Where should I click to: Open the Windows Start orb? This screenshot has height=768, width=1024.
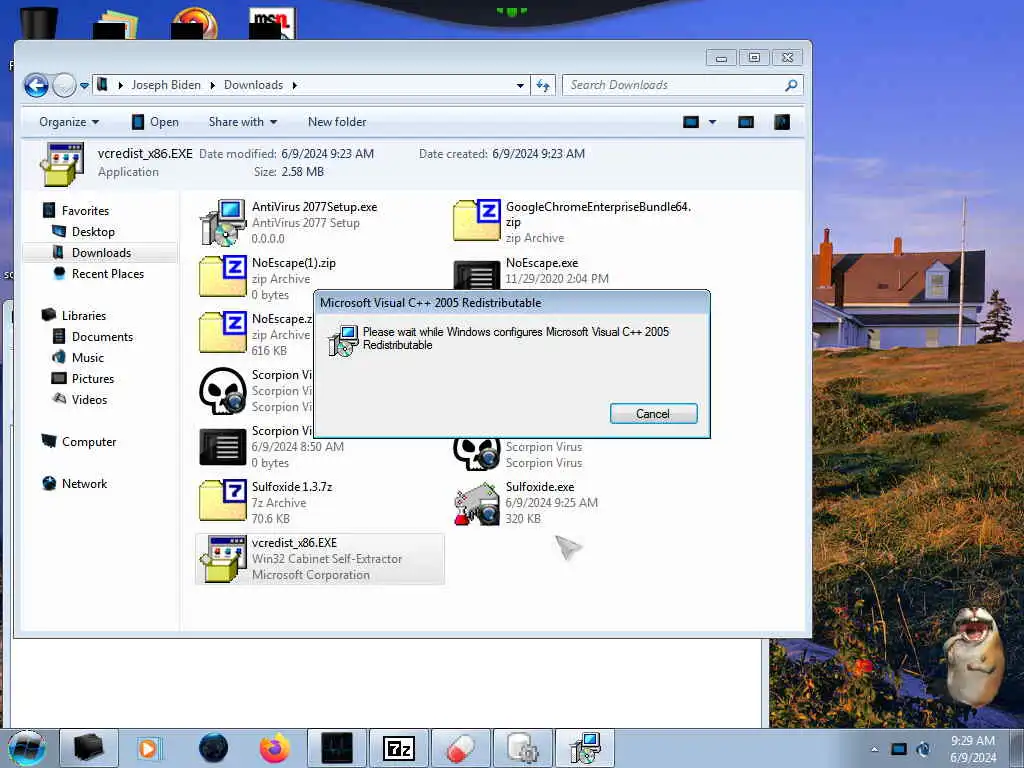[27, 748]
